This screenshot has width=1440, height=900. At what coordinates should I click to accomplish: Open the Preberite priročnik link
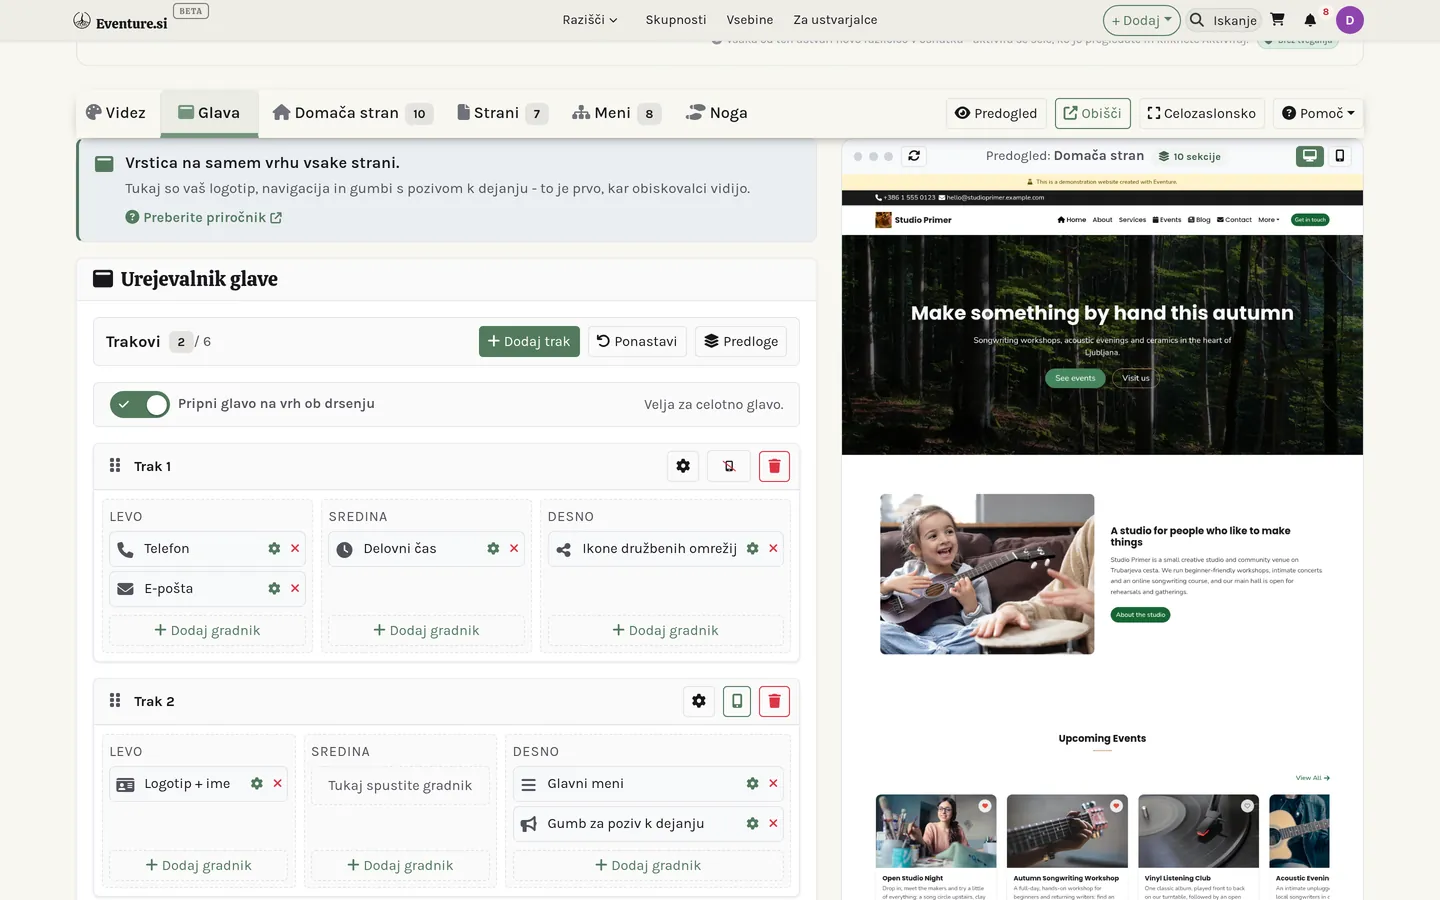click(204, 217)
